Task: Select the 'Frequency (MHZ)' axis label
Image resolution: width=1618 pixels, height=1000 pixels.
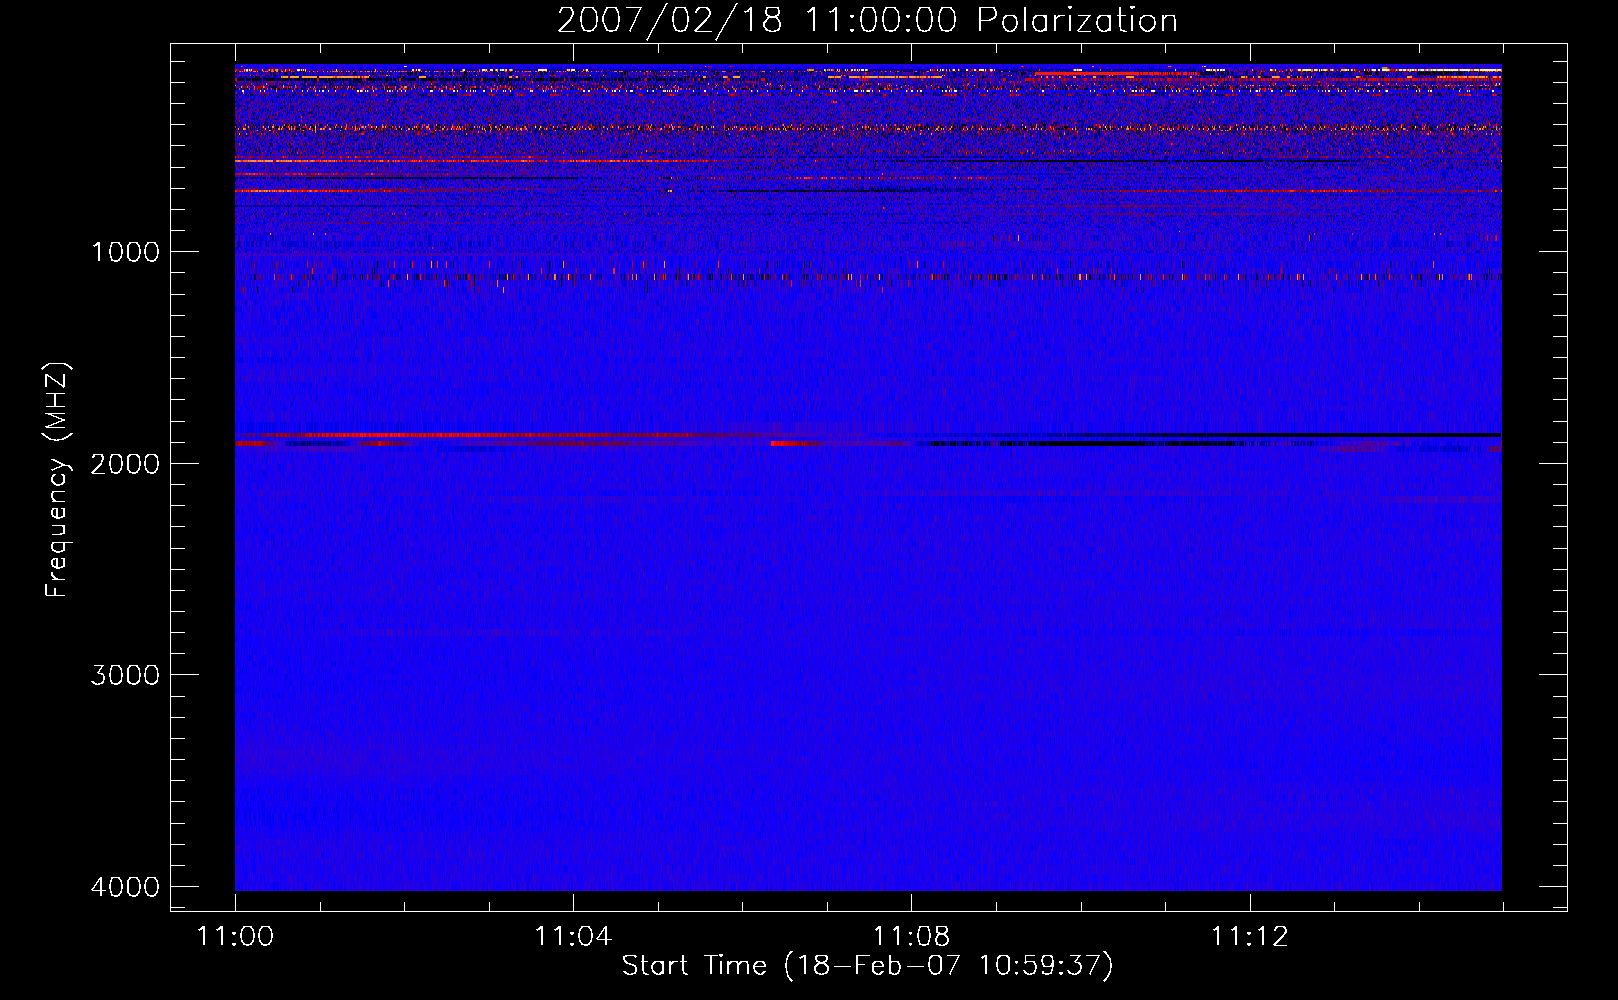Action: (x=57, y=480)
